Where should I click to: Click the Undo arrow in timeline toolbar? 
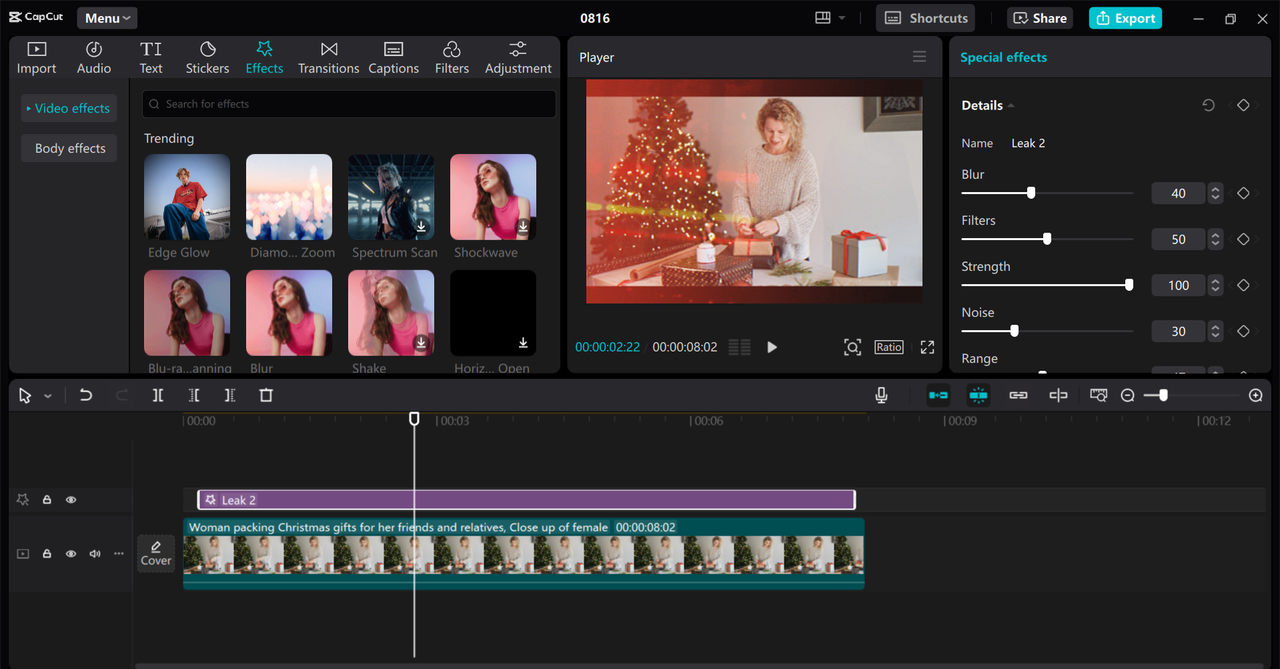pyautogui.click(x=86, y=395)
